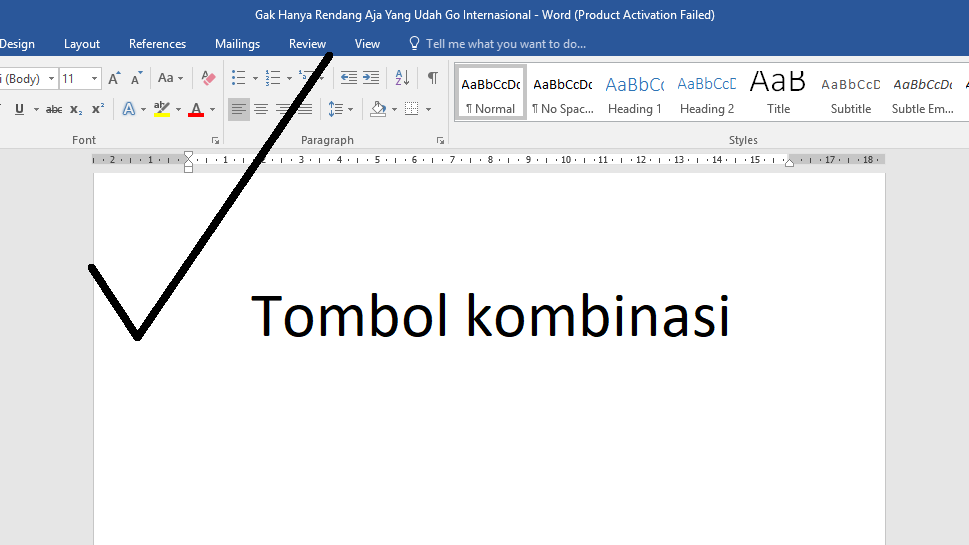Apply the Subtle Emphasis style

click(923, 93)
